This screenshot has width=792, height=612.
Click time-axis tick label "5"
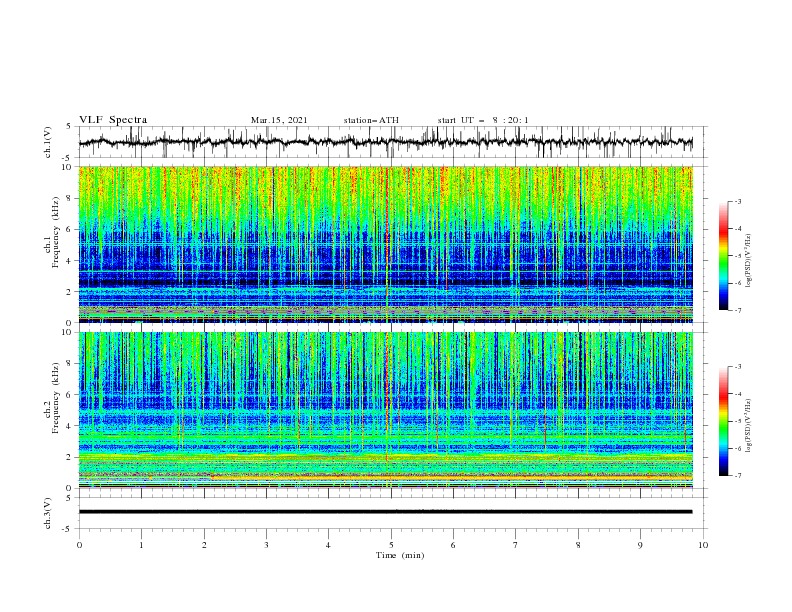tap(391, 545)
